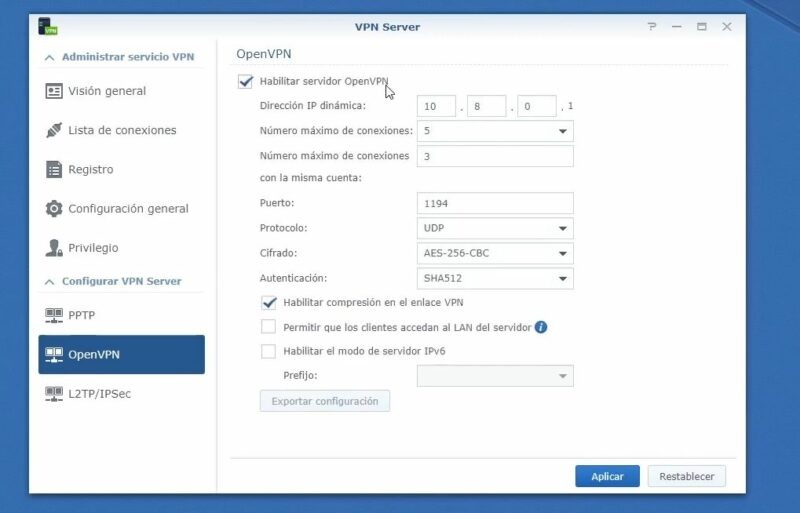Image resolution: width=800 pixels, height=513 pixels.
Task: Select PPTP configuration
Action: point(121,315)
